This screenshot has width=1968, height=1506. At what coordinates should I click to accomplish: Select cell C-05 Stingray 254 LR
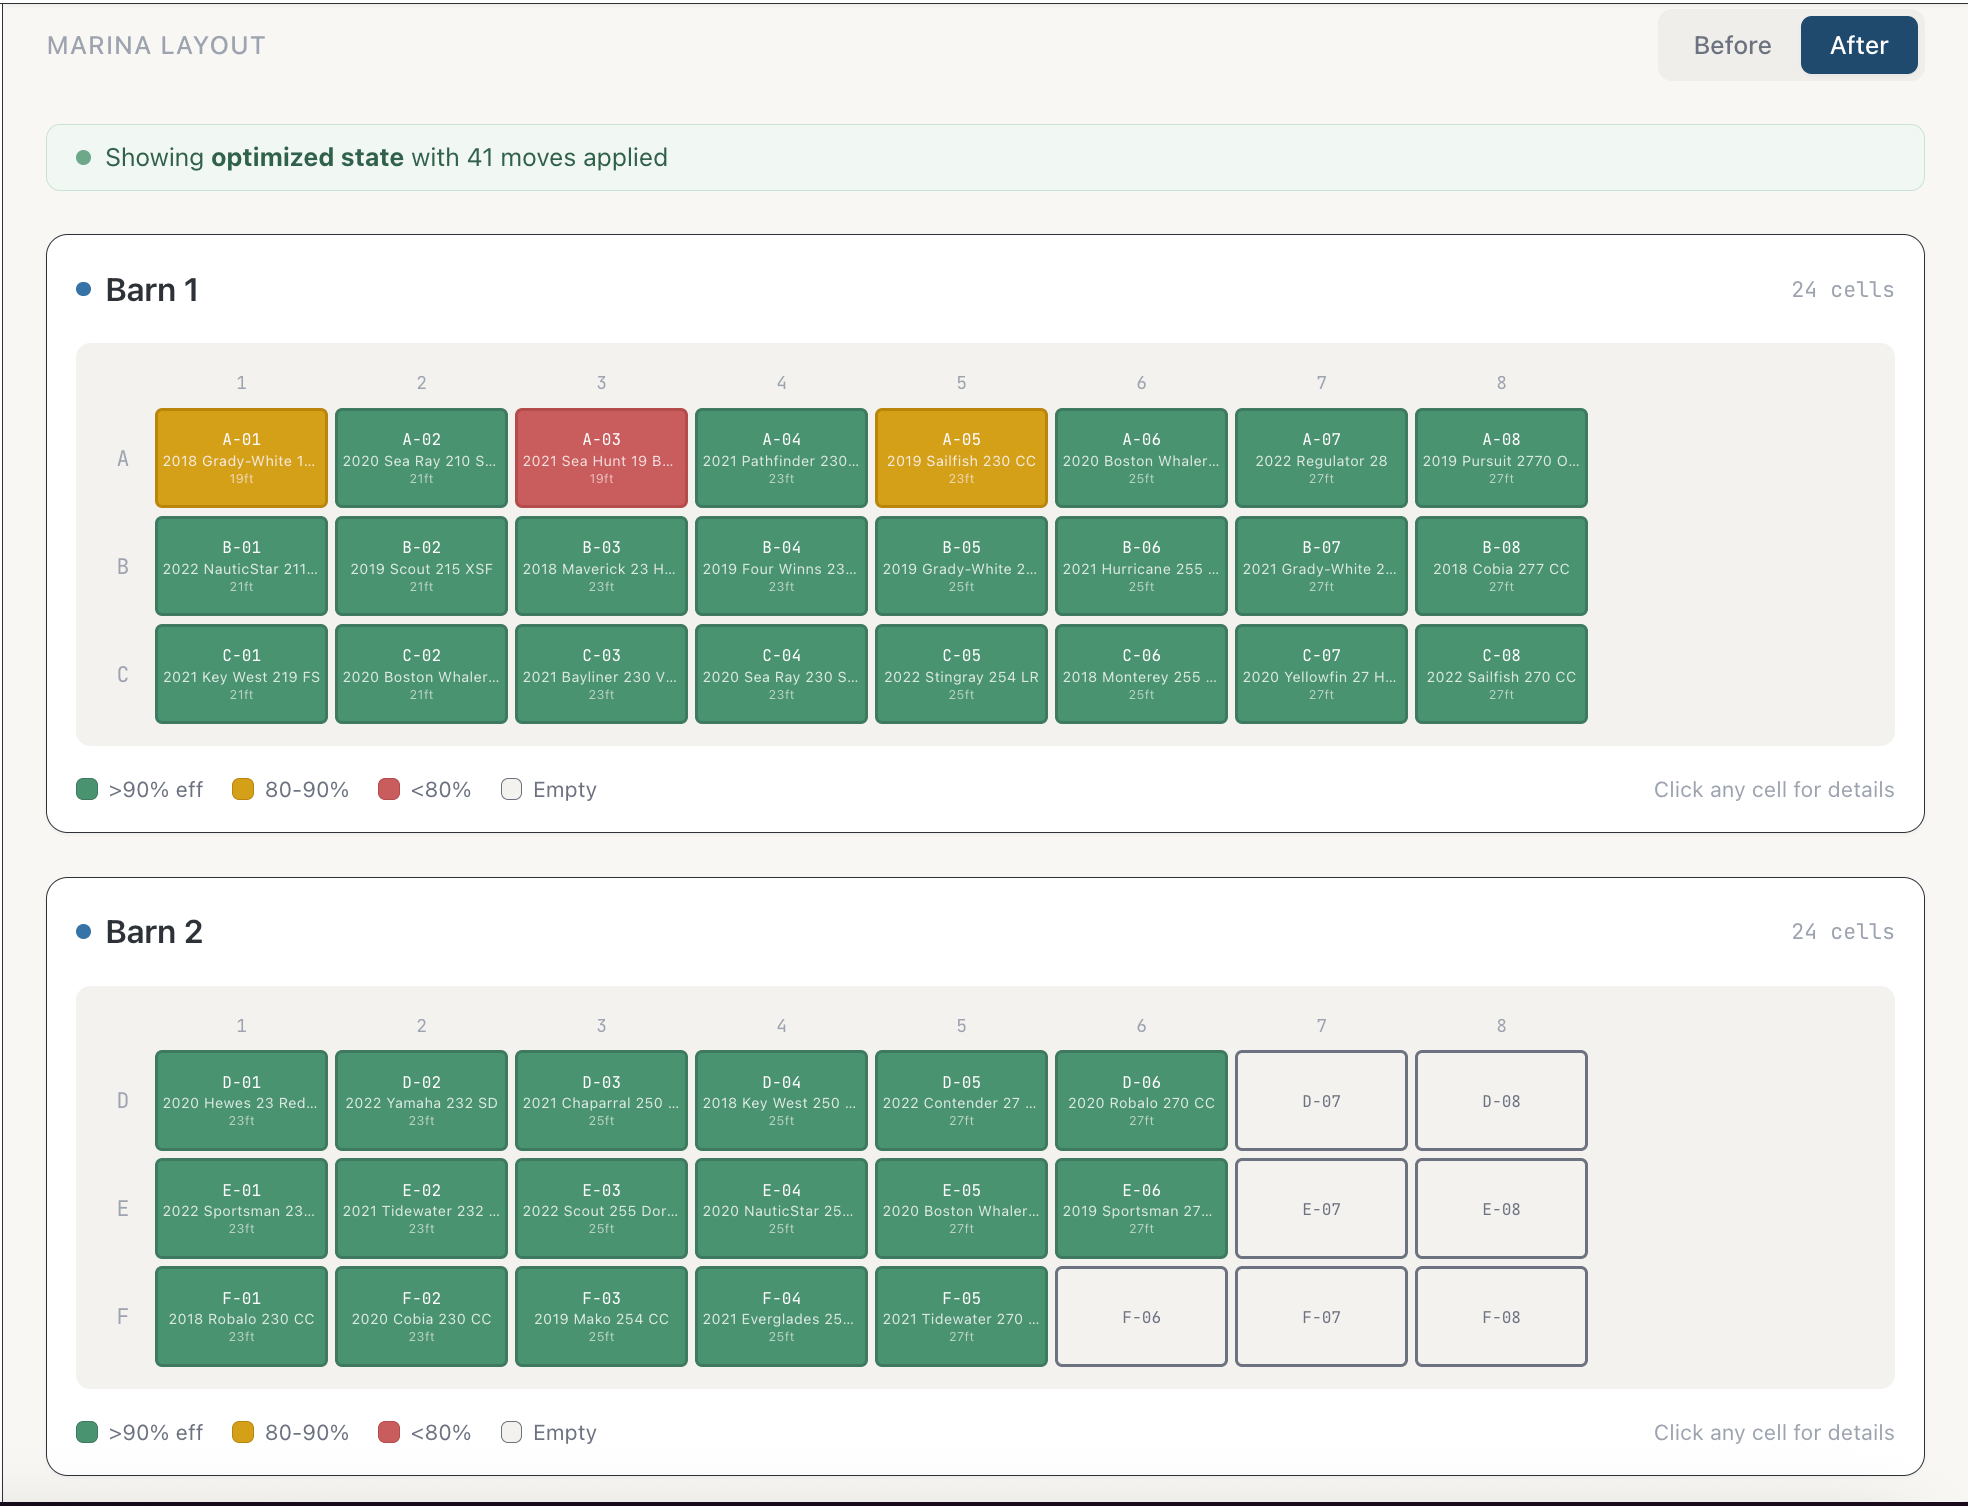(x=961, y=674)
